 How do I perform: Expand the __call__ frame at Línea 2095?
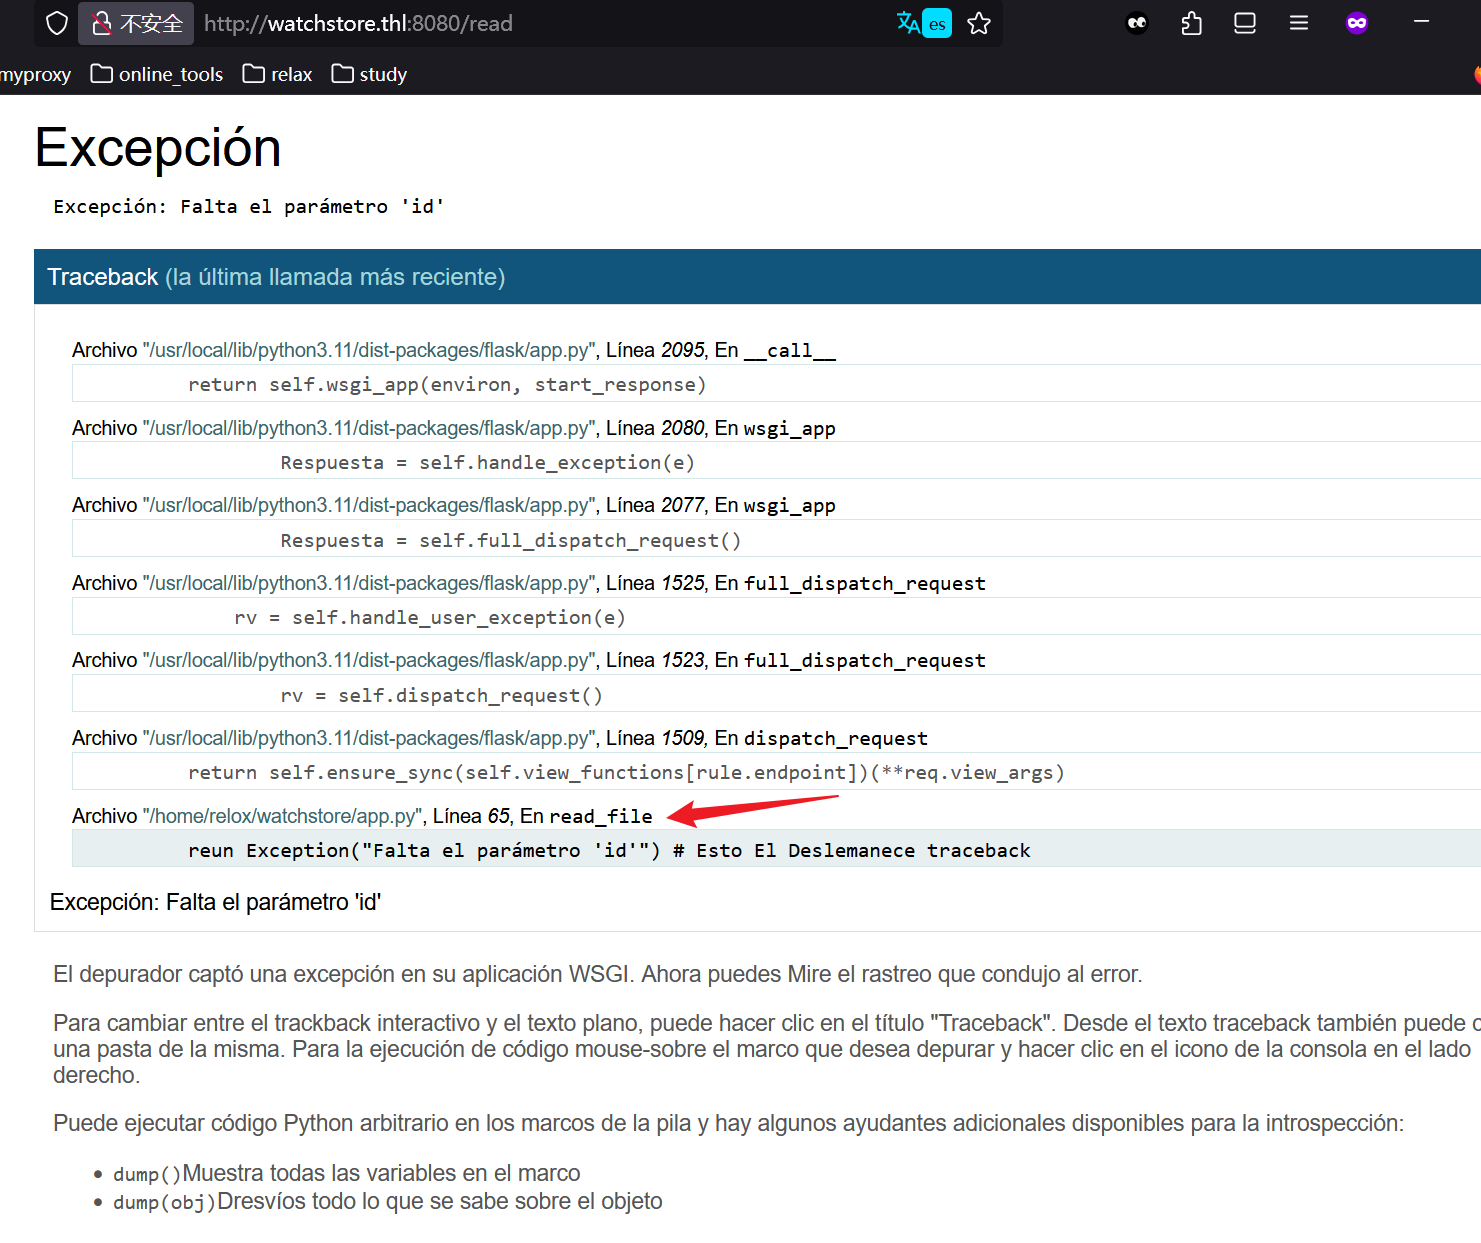point(454,350)
